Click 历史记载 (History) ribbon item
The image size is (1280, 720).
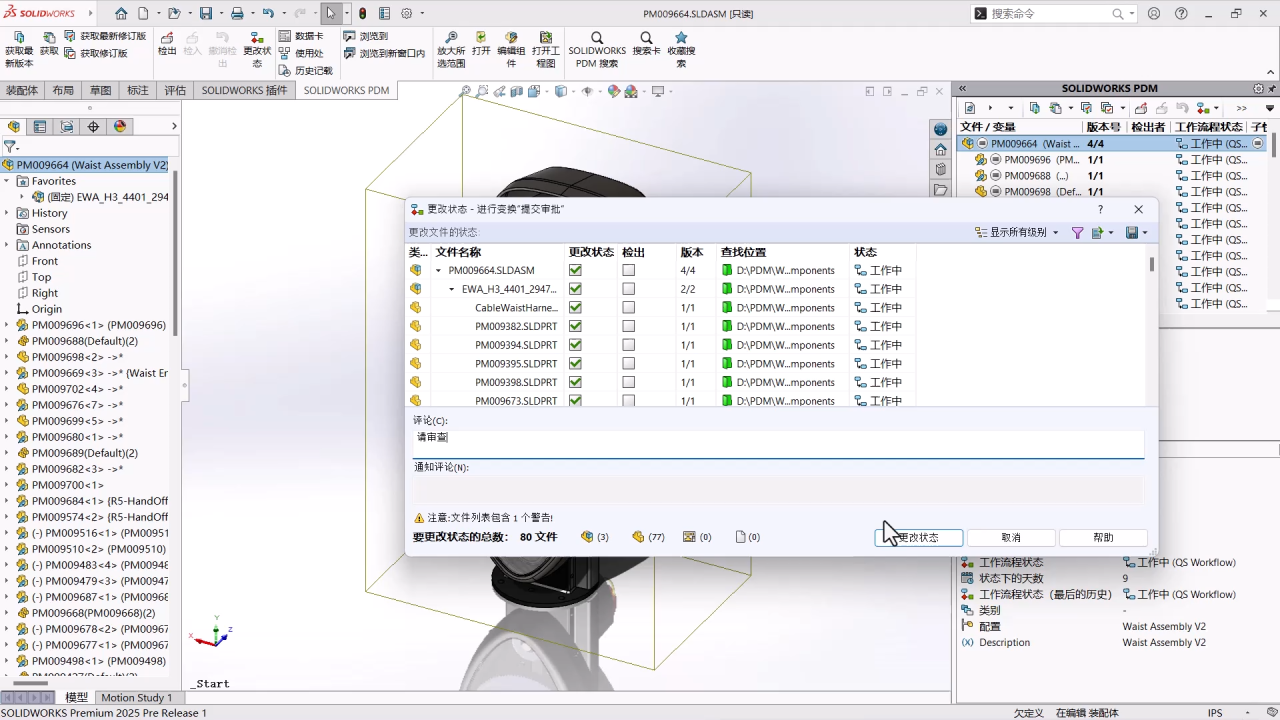[x=305, y=71]
